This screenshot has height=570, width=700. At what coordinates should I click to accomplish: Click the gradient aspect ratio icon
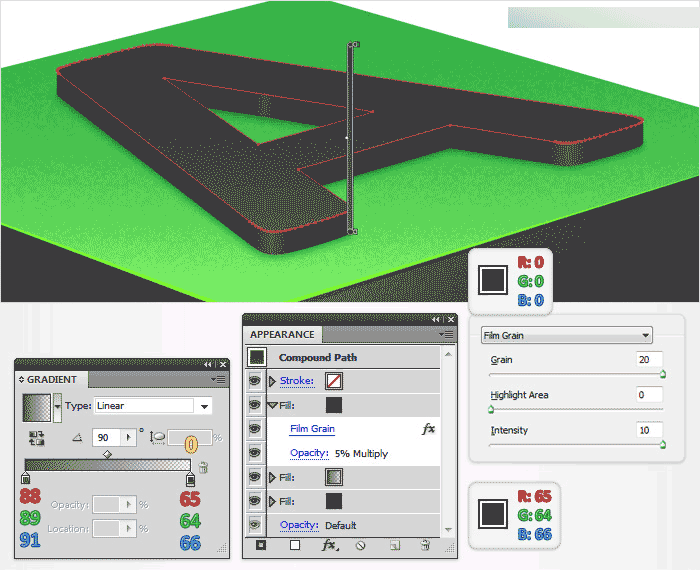click(x=158, y=437)
